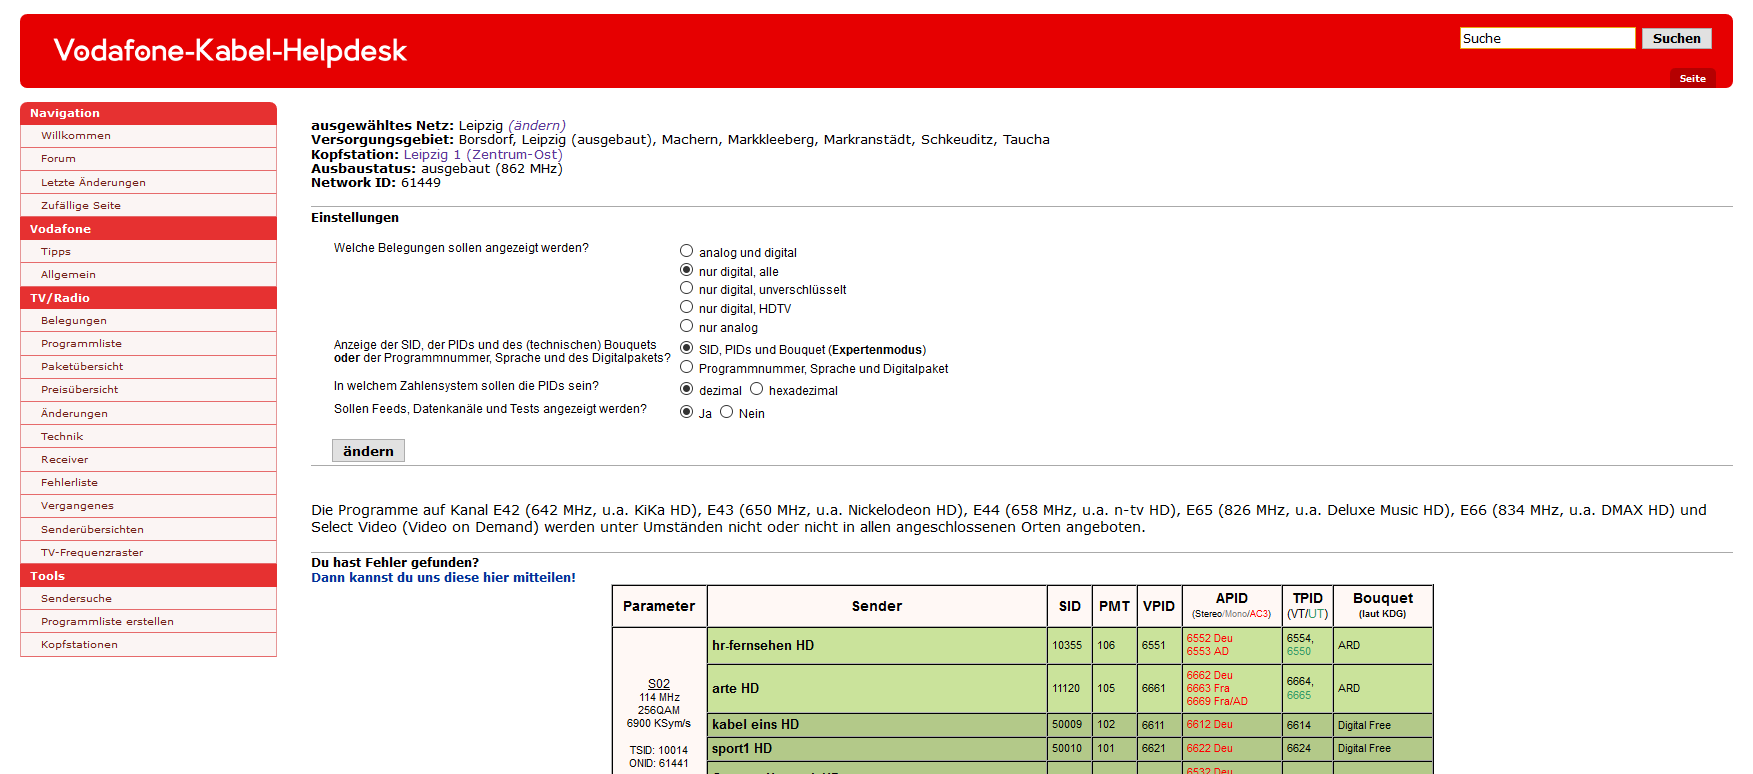This screenshot has height=774, width=1753.
Task: Open the Forum navigation item
Action: coord(58,159)
